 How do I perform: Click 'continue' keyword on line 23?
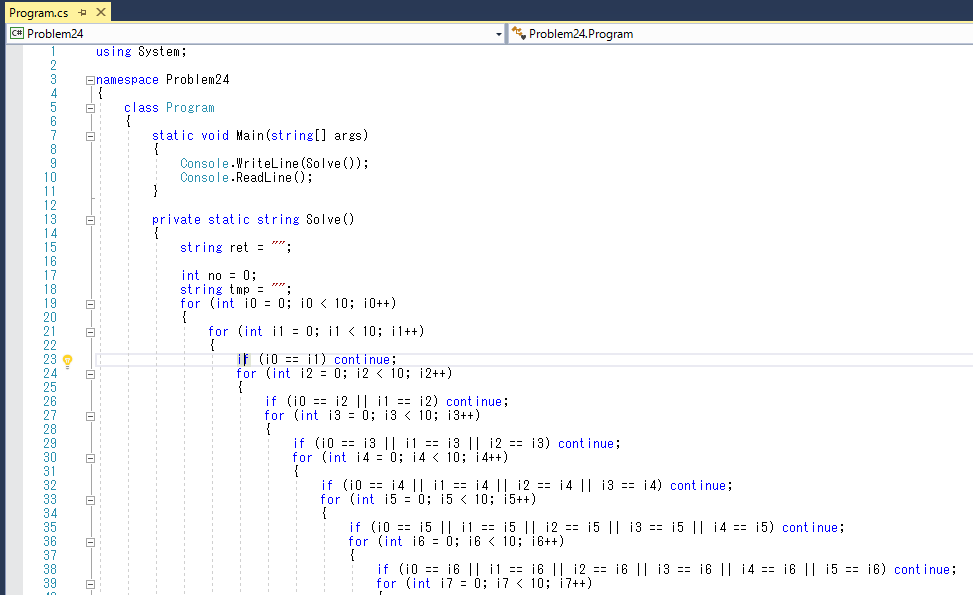pos(362,359)
